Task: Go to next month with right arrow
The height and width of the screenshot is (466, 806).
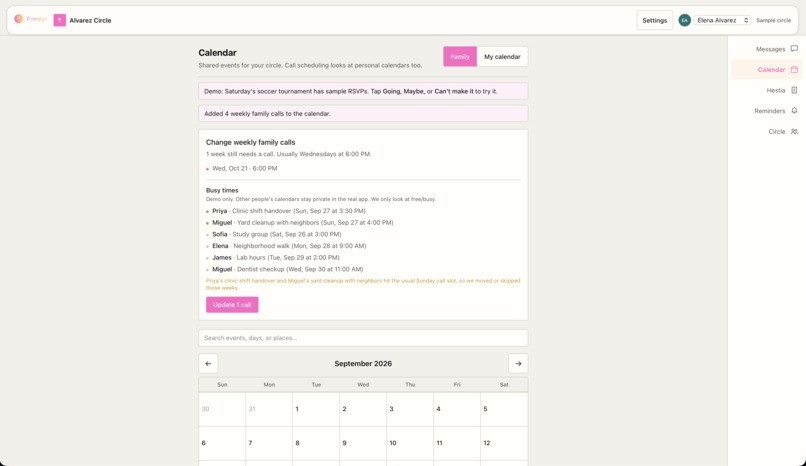Action: [518, 363]
